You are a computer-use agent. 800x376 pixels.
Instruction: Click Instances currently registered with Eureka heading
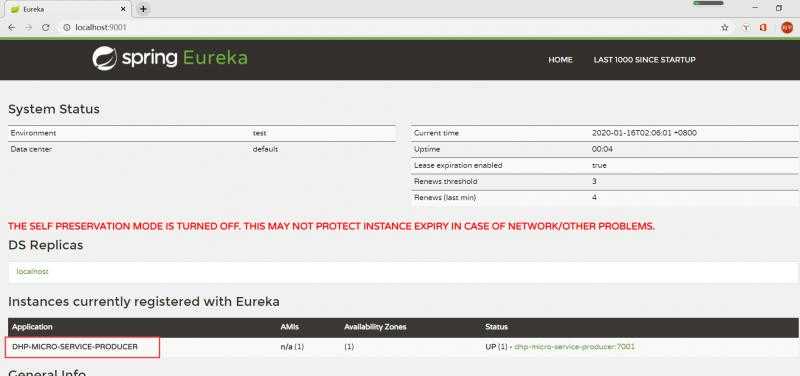pyautogui.click(x=144, y=302)
